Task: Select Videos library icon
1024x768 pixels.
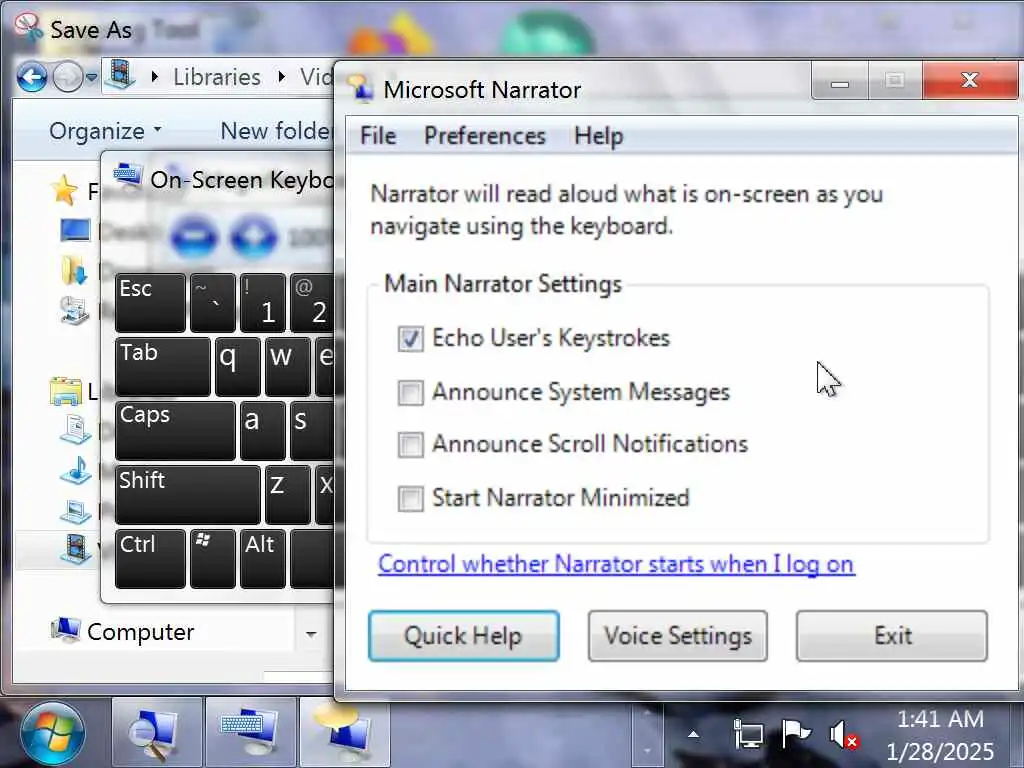Action: (75, 548)
